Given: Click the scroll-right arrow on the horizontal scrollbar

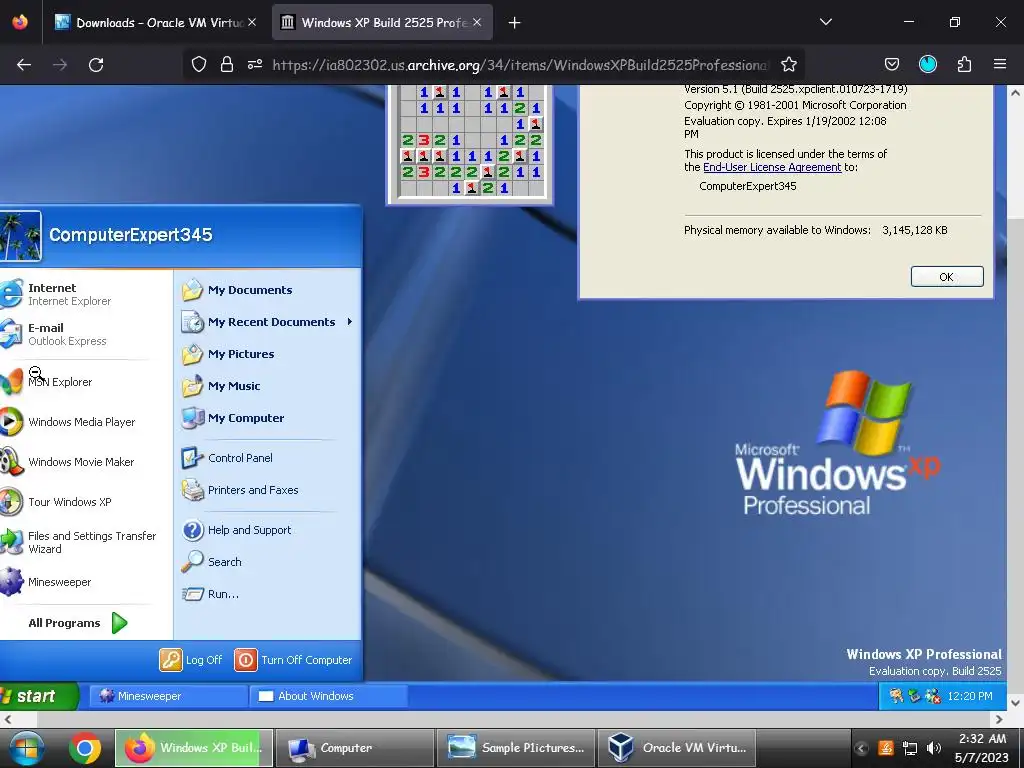Looking at the screenshot, I should 999,720.
